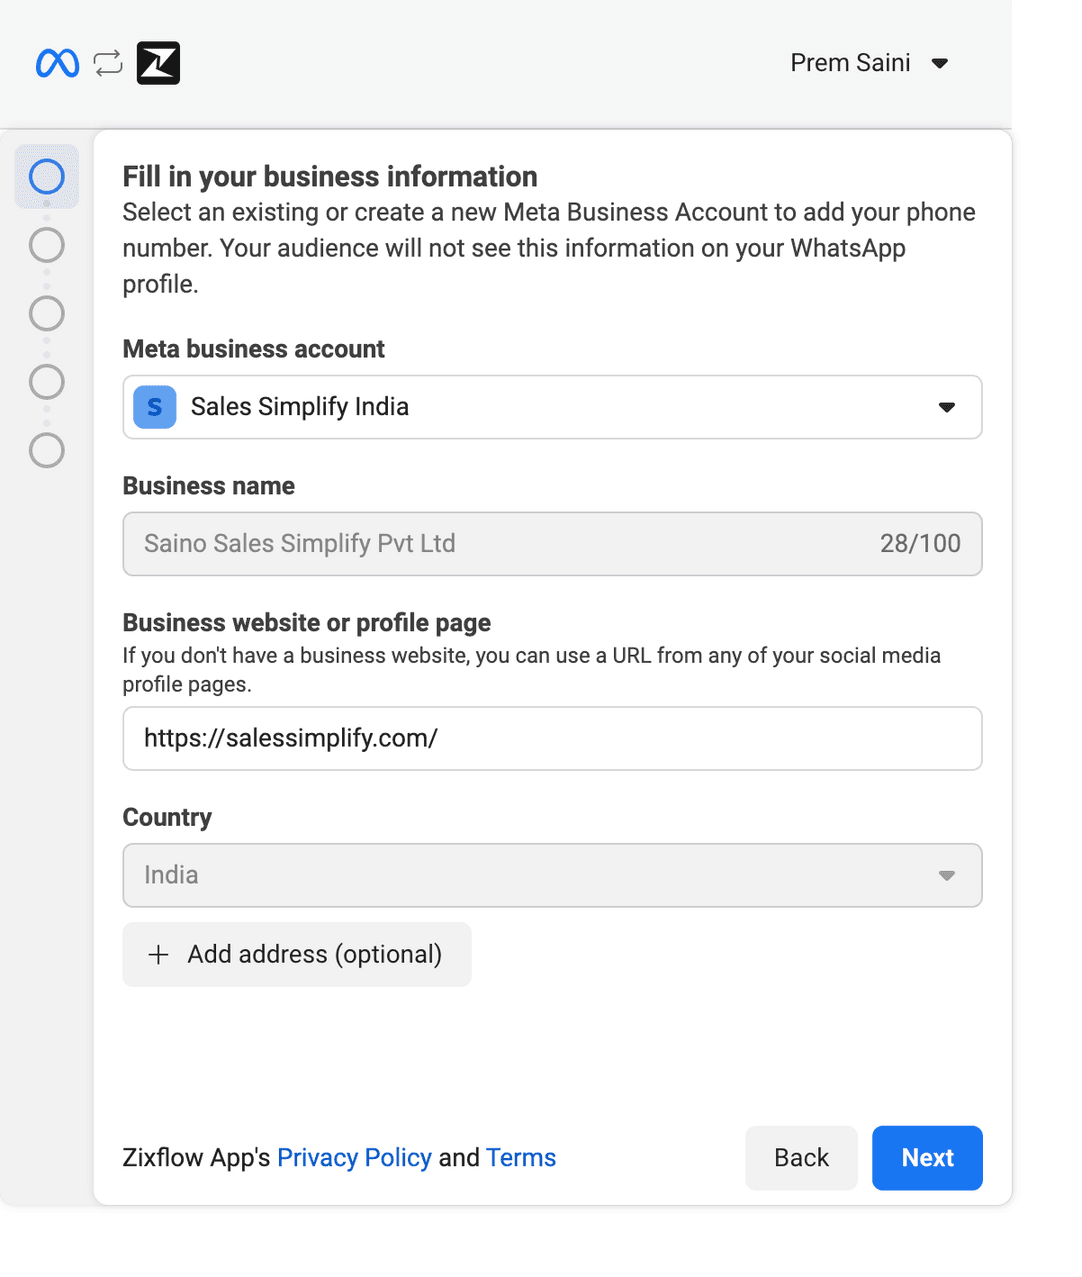The height and width of the screenshot is (1277, 1082).
Task: Click the plus icon beside Add address
Action: [158, 955]
